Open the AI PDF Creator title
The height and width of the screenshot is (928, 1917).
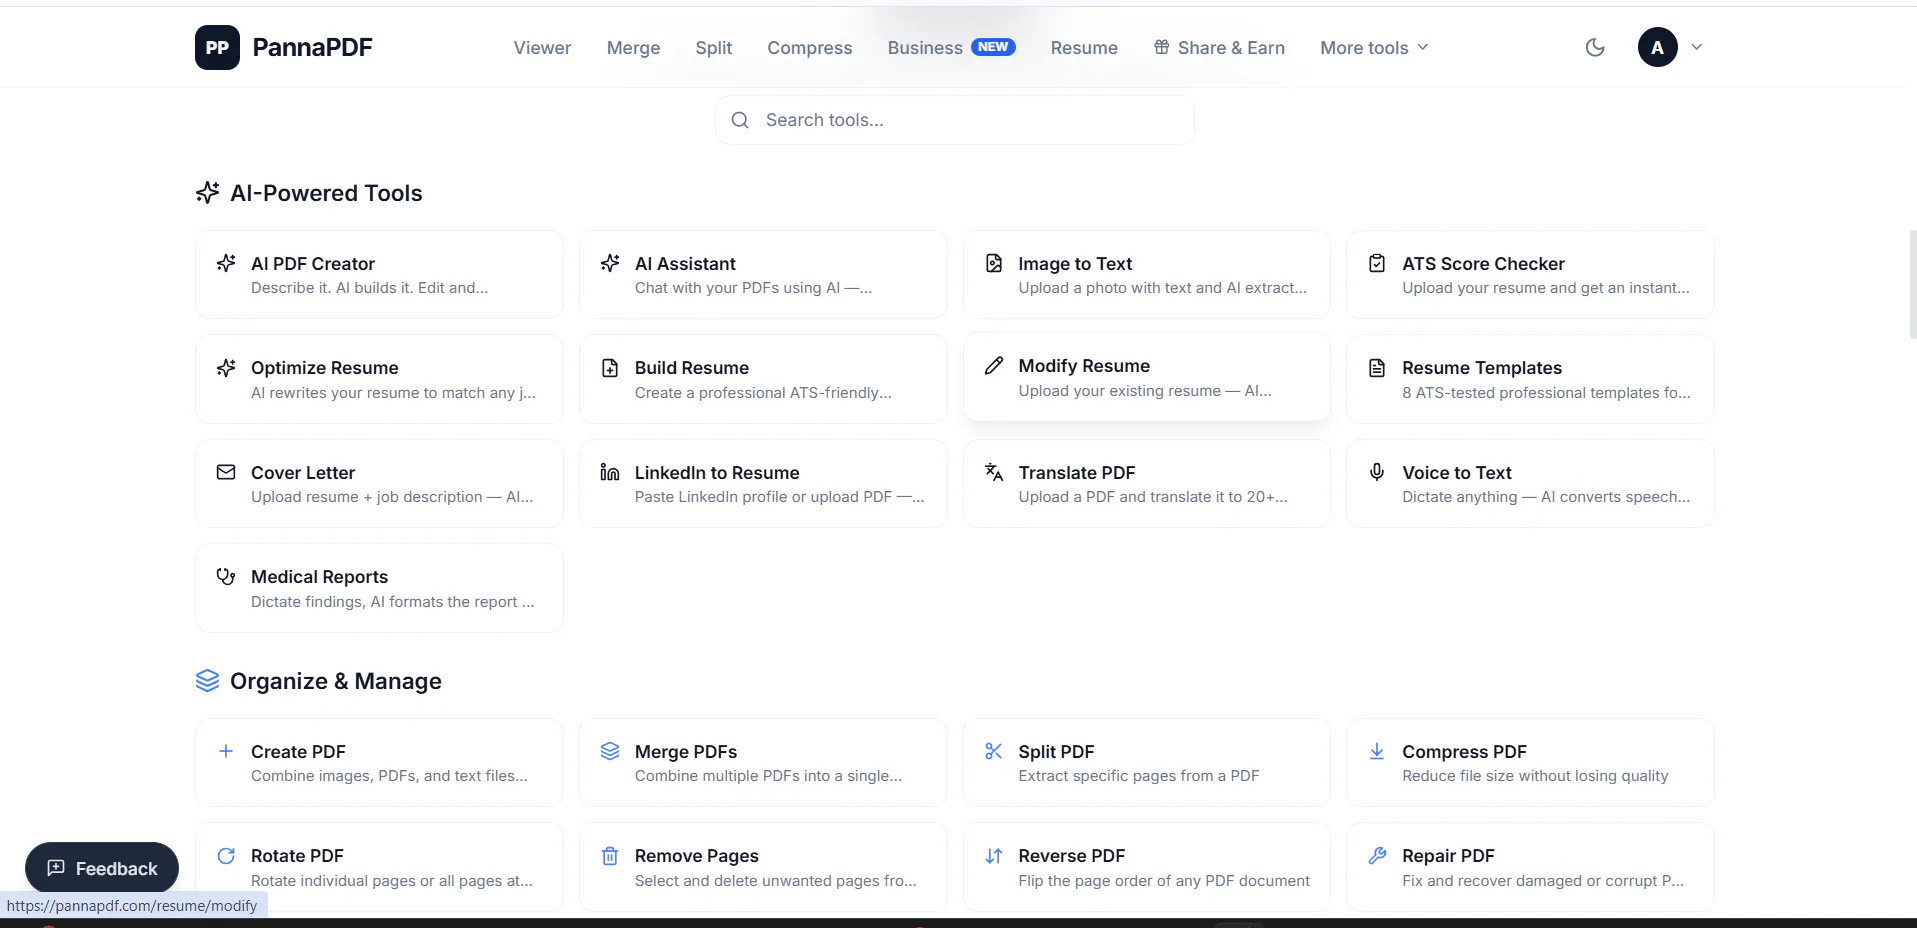(313, 264)
